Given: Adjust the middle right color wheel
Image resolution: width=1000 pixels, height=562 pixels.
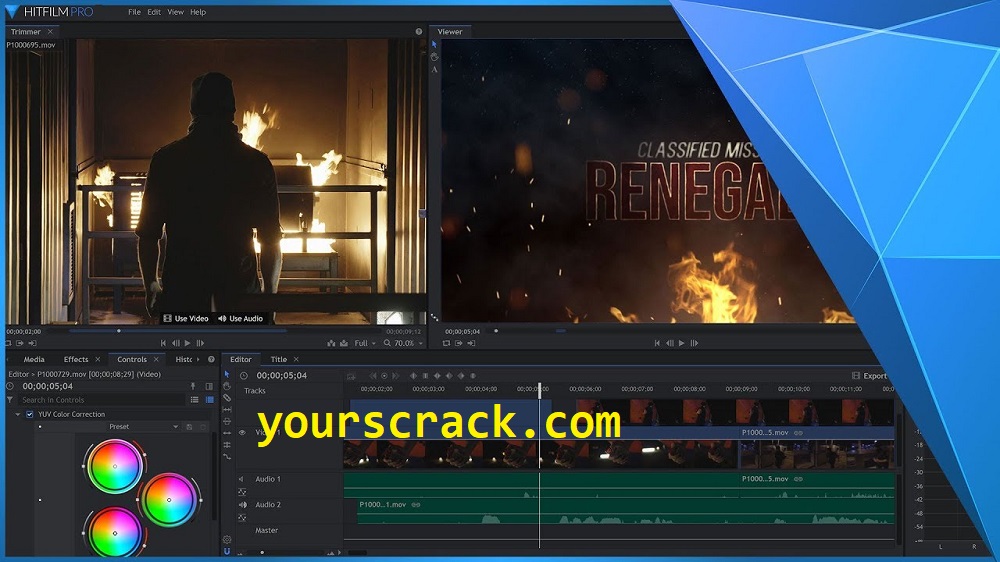Looking at the screenshot, I should tap(169, 500).
